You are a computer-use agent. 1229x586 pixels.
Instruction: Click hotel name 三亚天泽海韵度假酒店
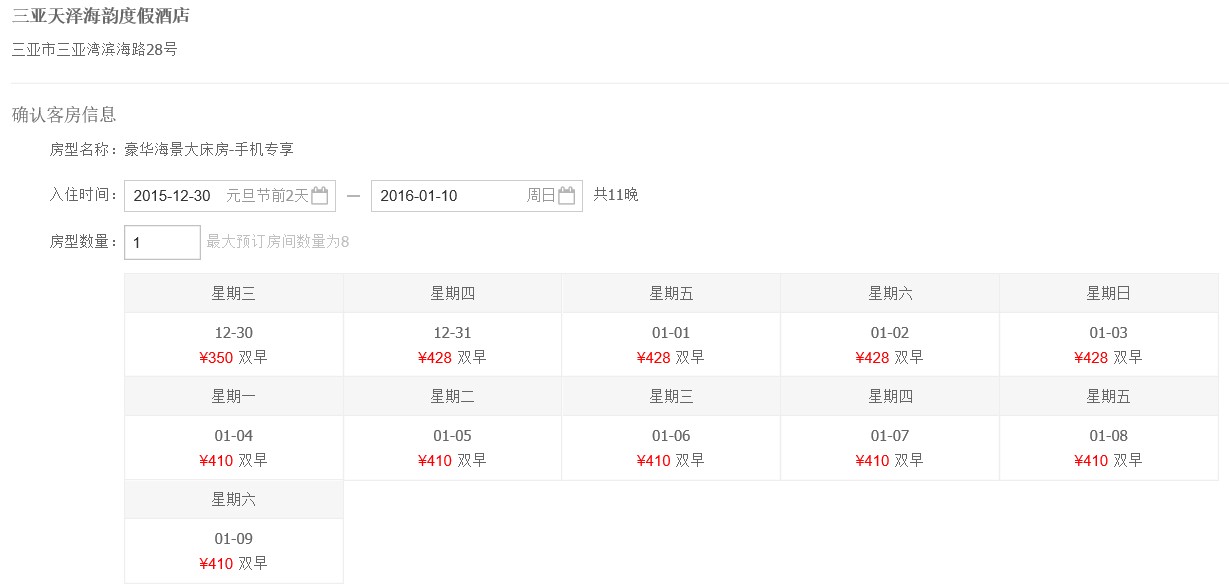coord(100,16)
